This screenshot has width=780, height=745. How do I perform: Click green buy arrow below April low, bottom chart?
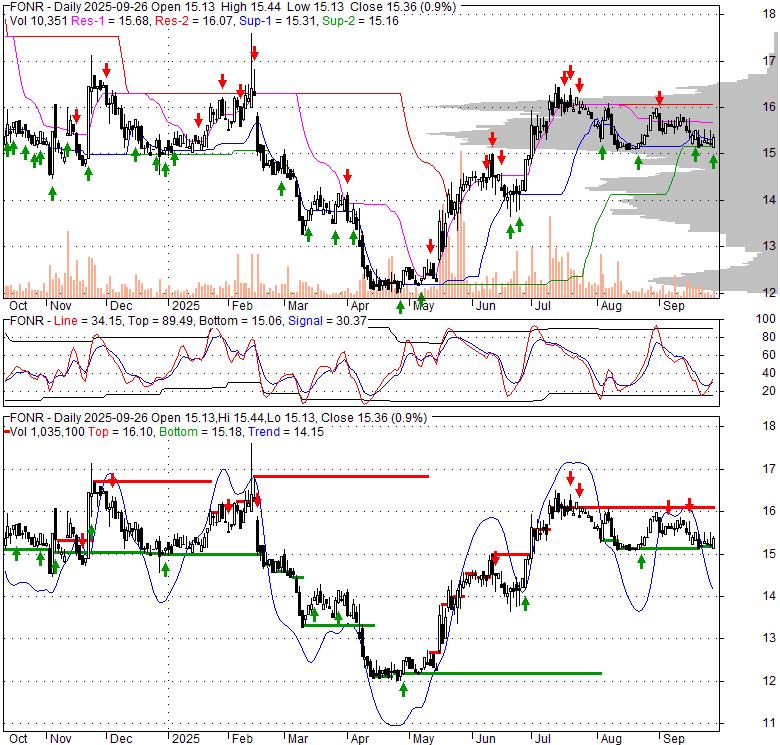pyautogui.click(x=403, y=689)
